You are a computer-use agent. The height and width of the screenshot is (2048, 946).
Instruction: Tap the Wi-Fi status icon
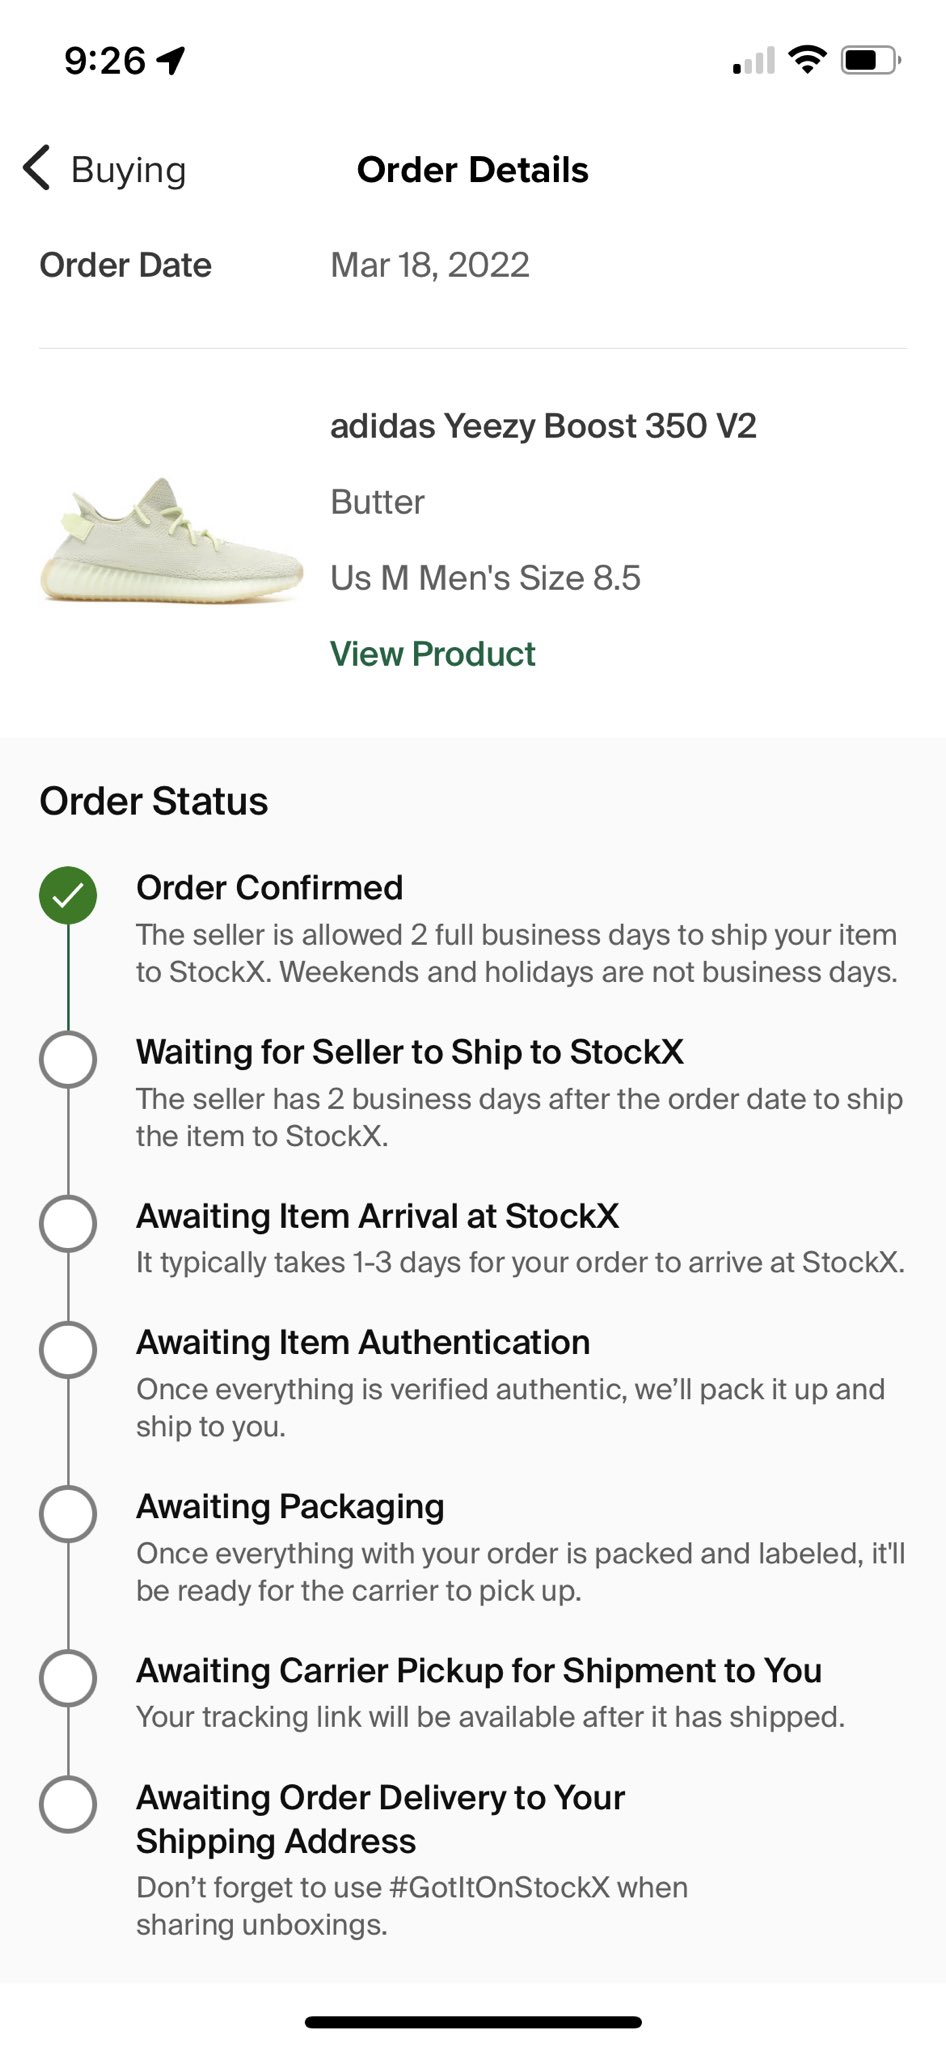807,60
